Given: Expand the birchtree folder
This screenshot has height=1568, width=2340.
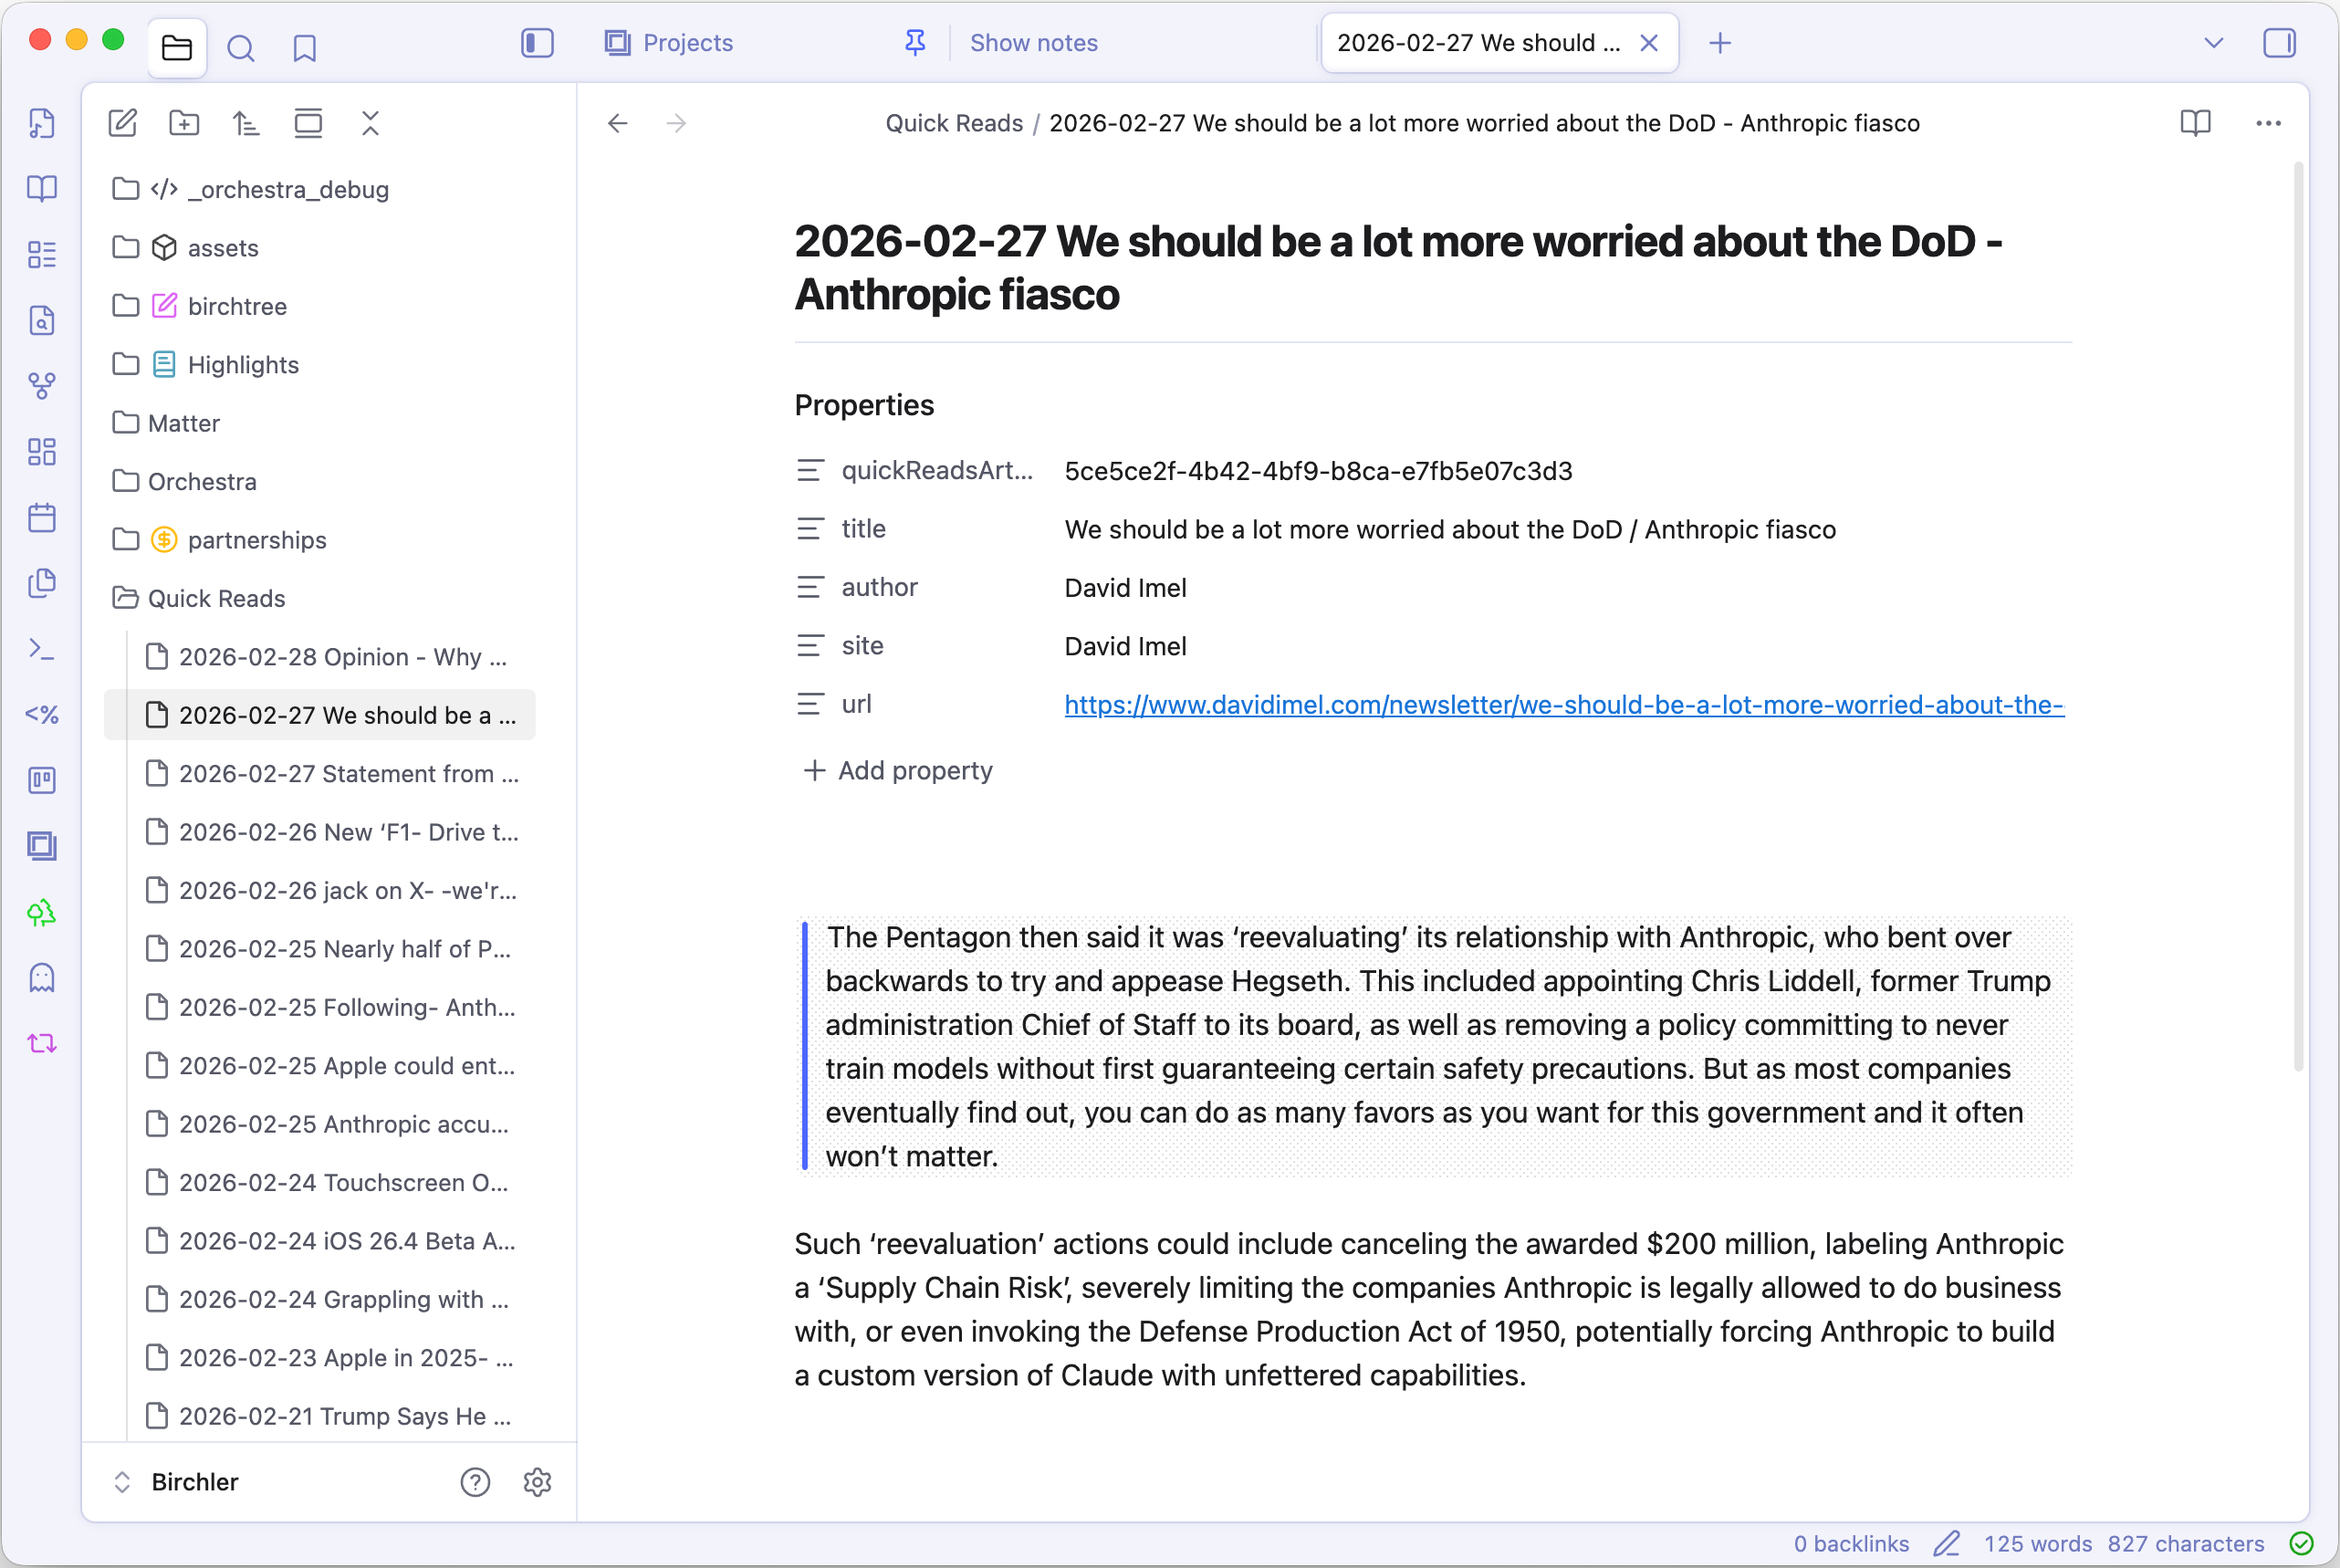Looking at the screenshot, I should (320, 306).
